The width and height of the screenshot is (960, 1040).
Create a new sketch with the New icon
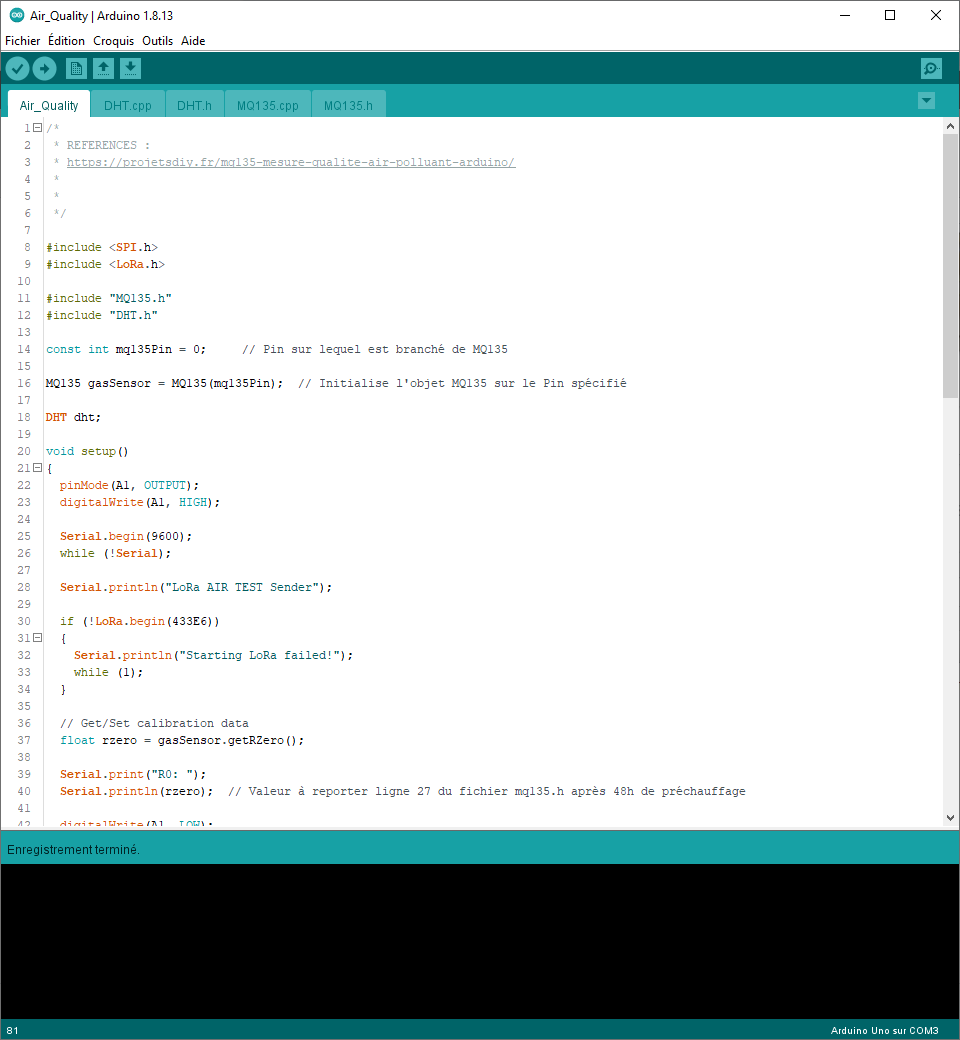point(76,68)
